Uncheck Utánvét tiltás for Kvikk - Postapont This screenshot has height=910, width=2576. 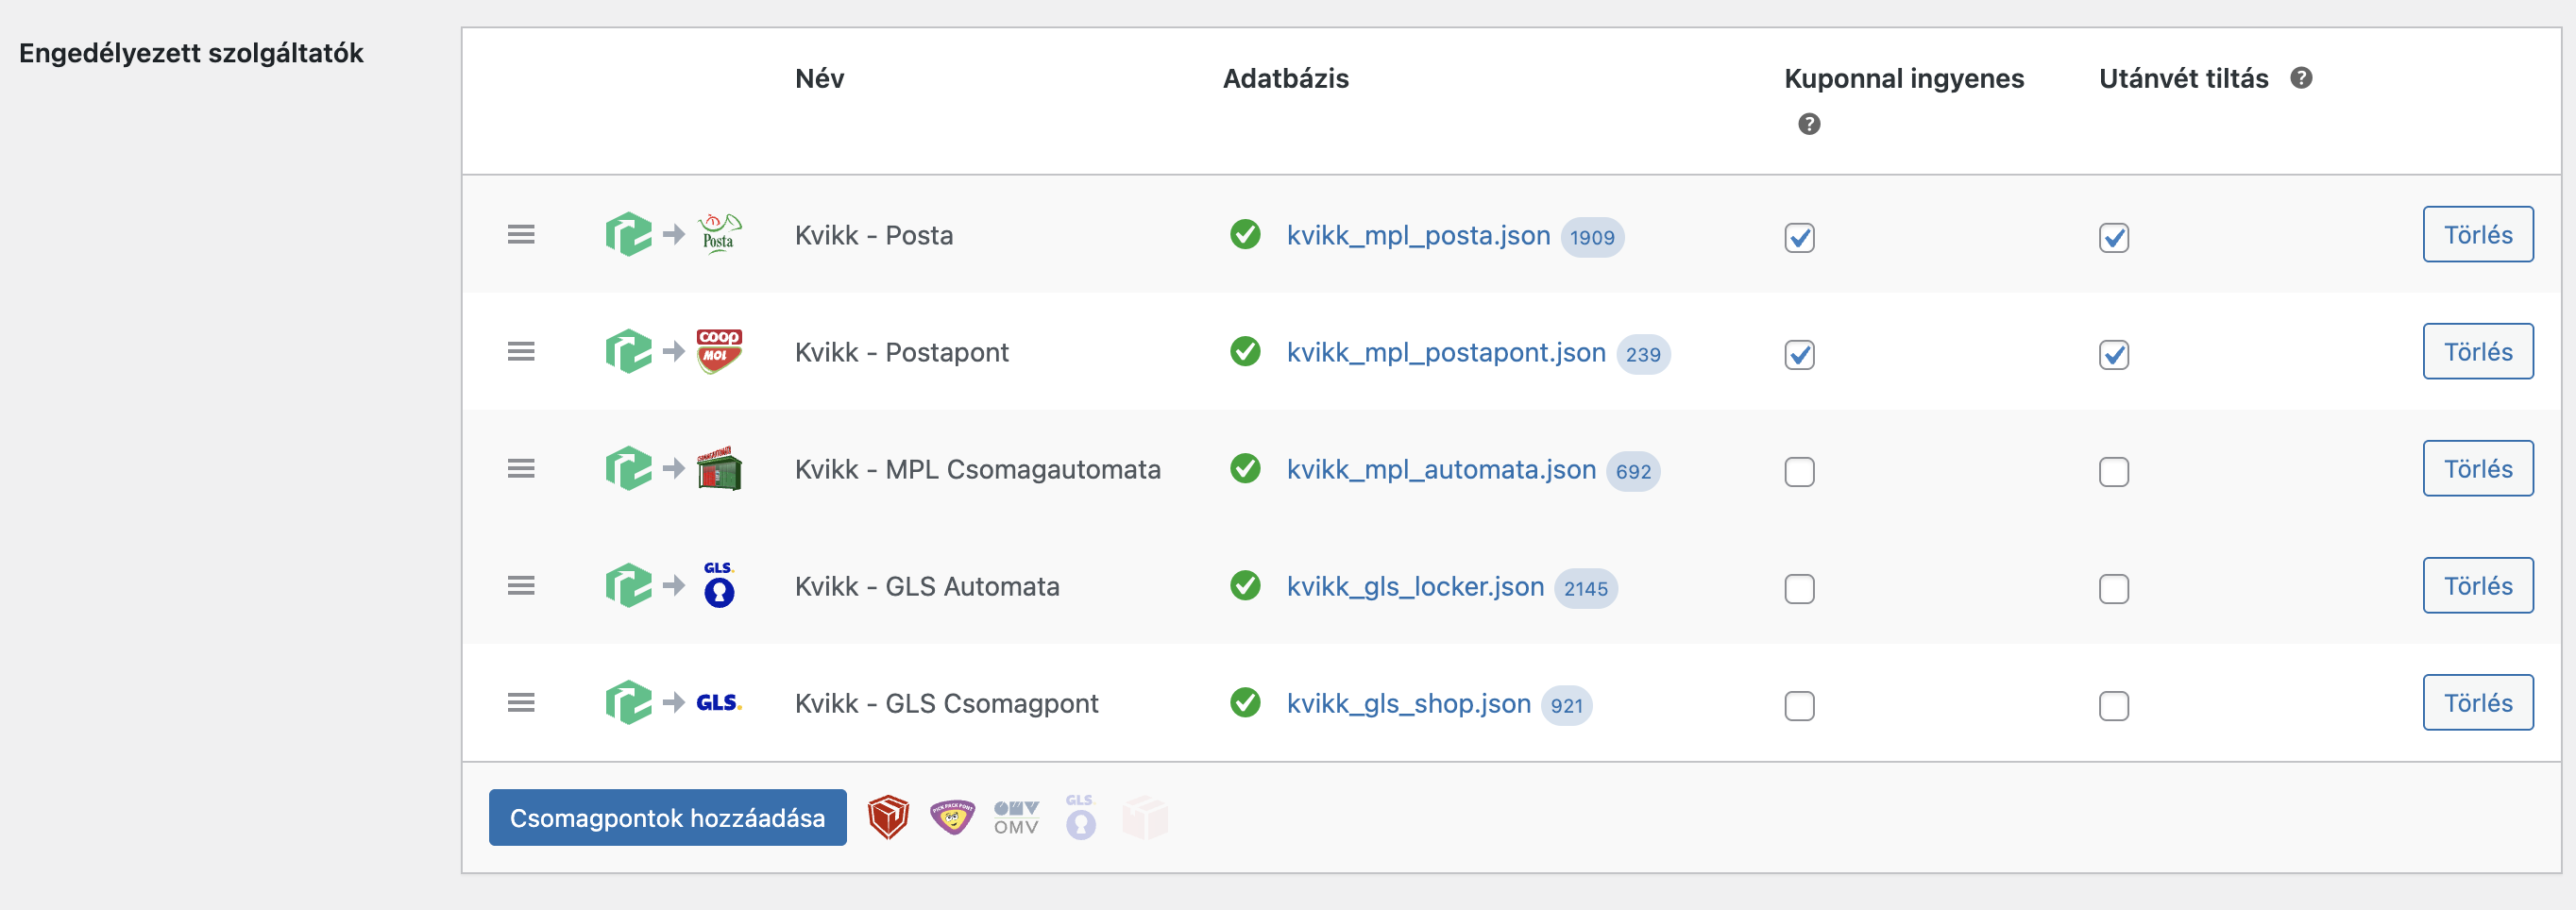(x=2113, y=355)
